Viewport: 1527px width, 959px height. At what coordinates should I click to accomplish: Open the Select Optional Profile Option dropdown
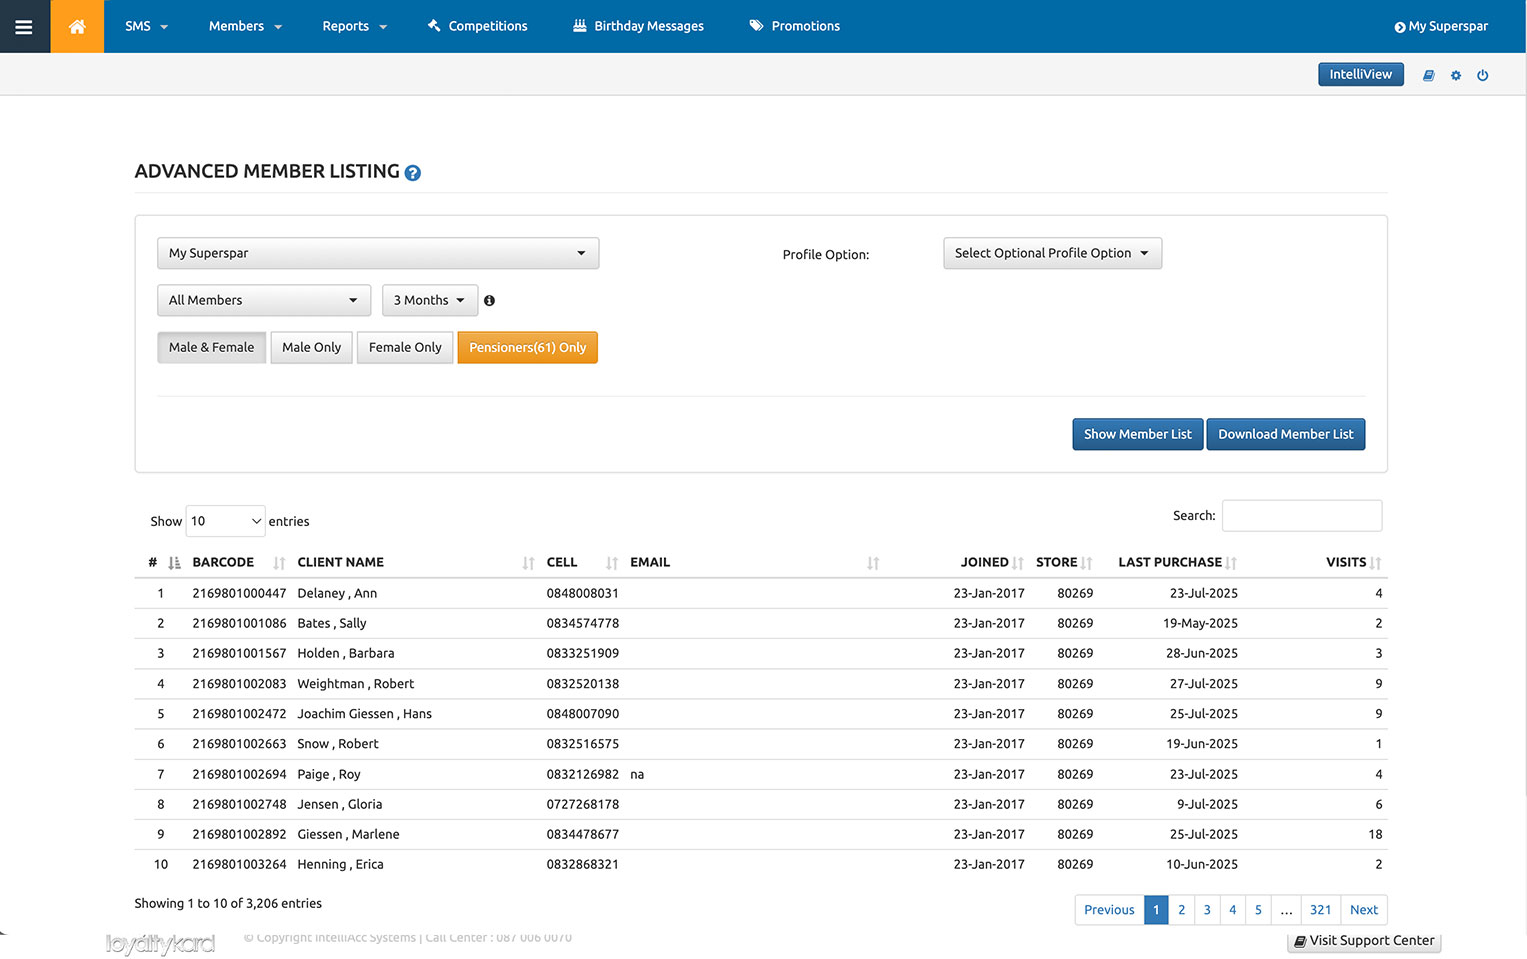[1052, 253]
